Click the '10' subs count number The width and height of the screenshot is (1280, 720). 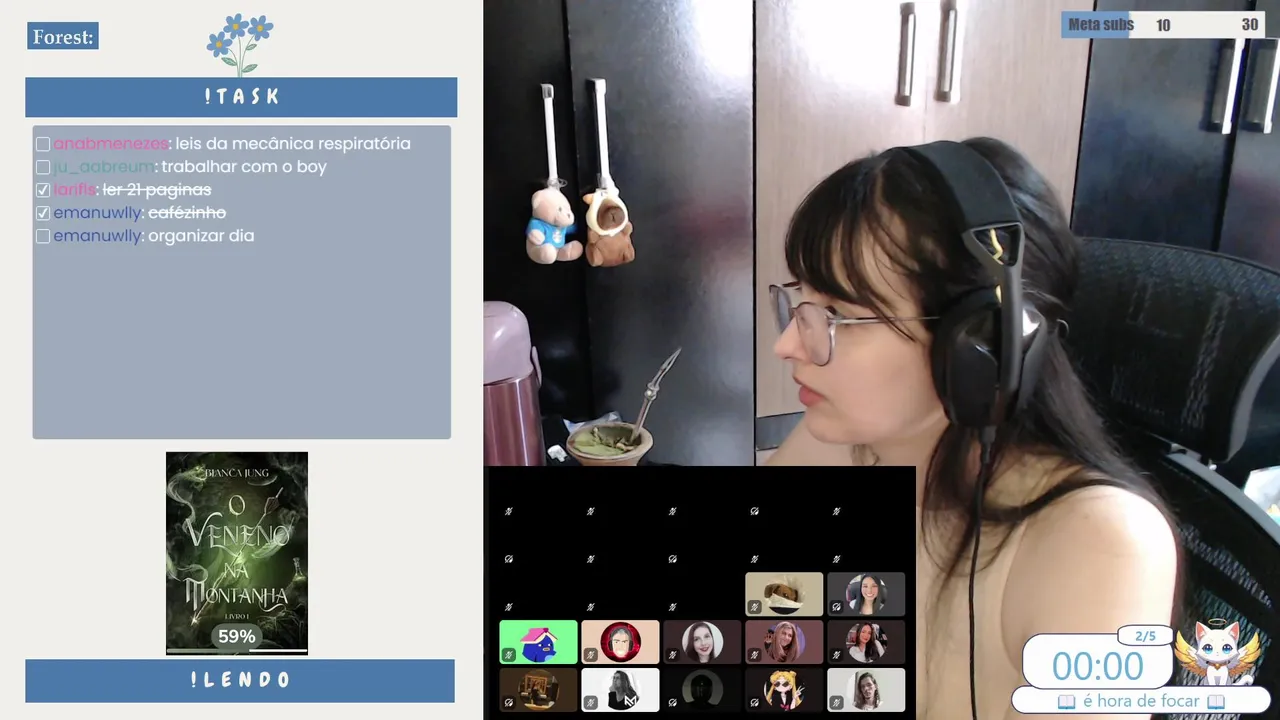[x=1163, y=25]
